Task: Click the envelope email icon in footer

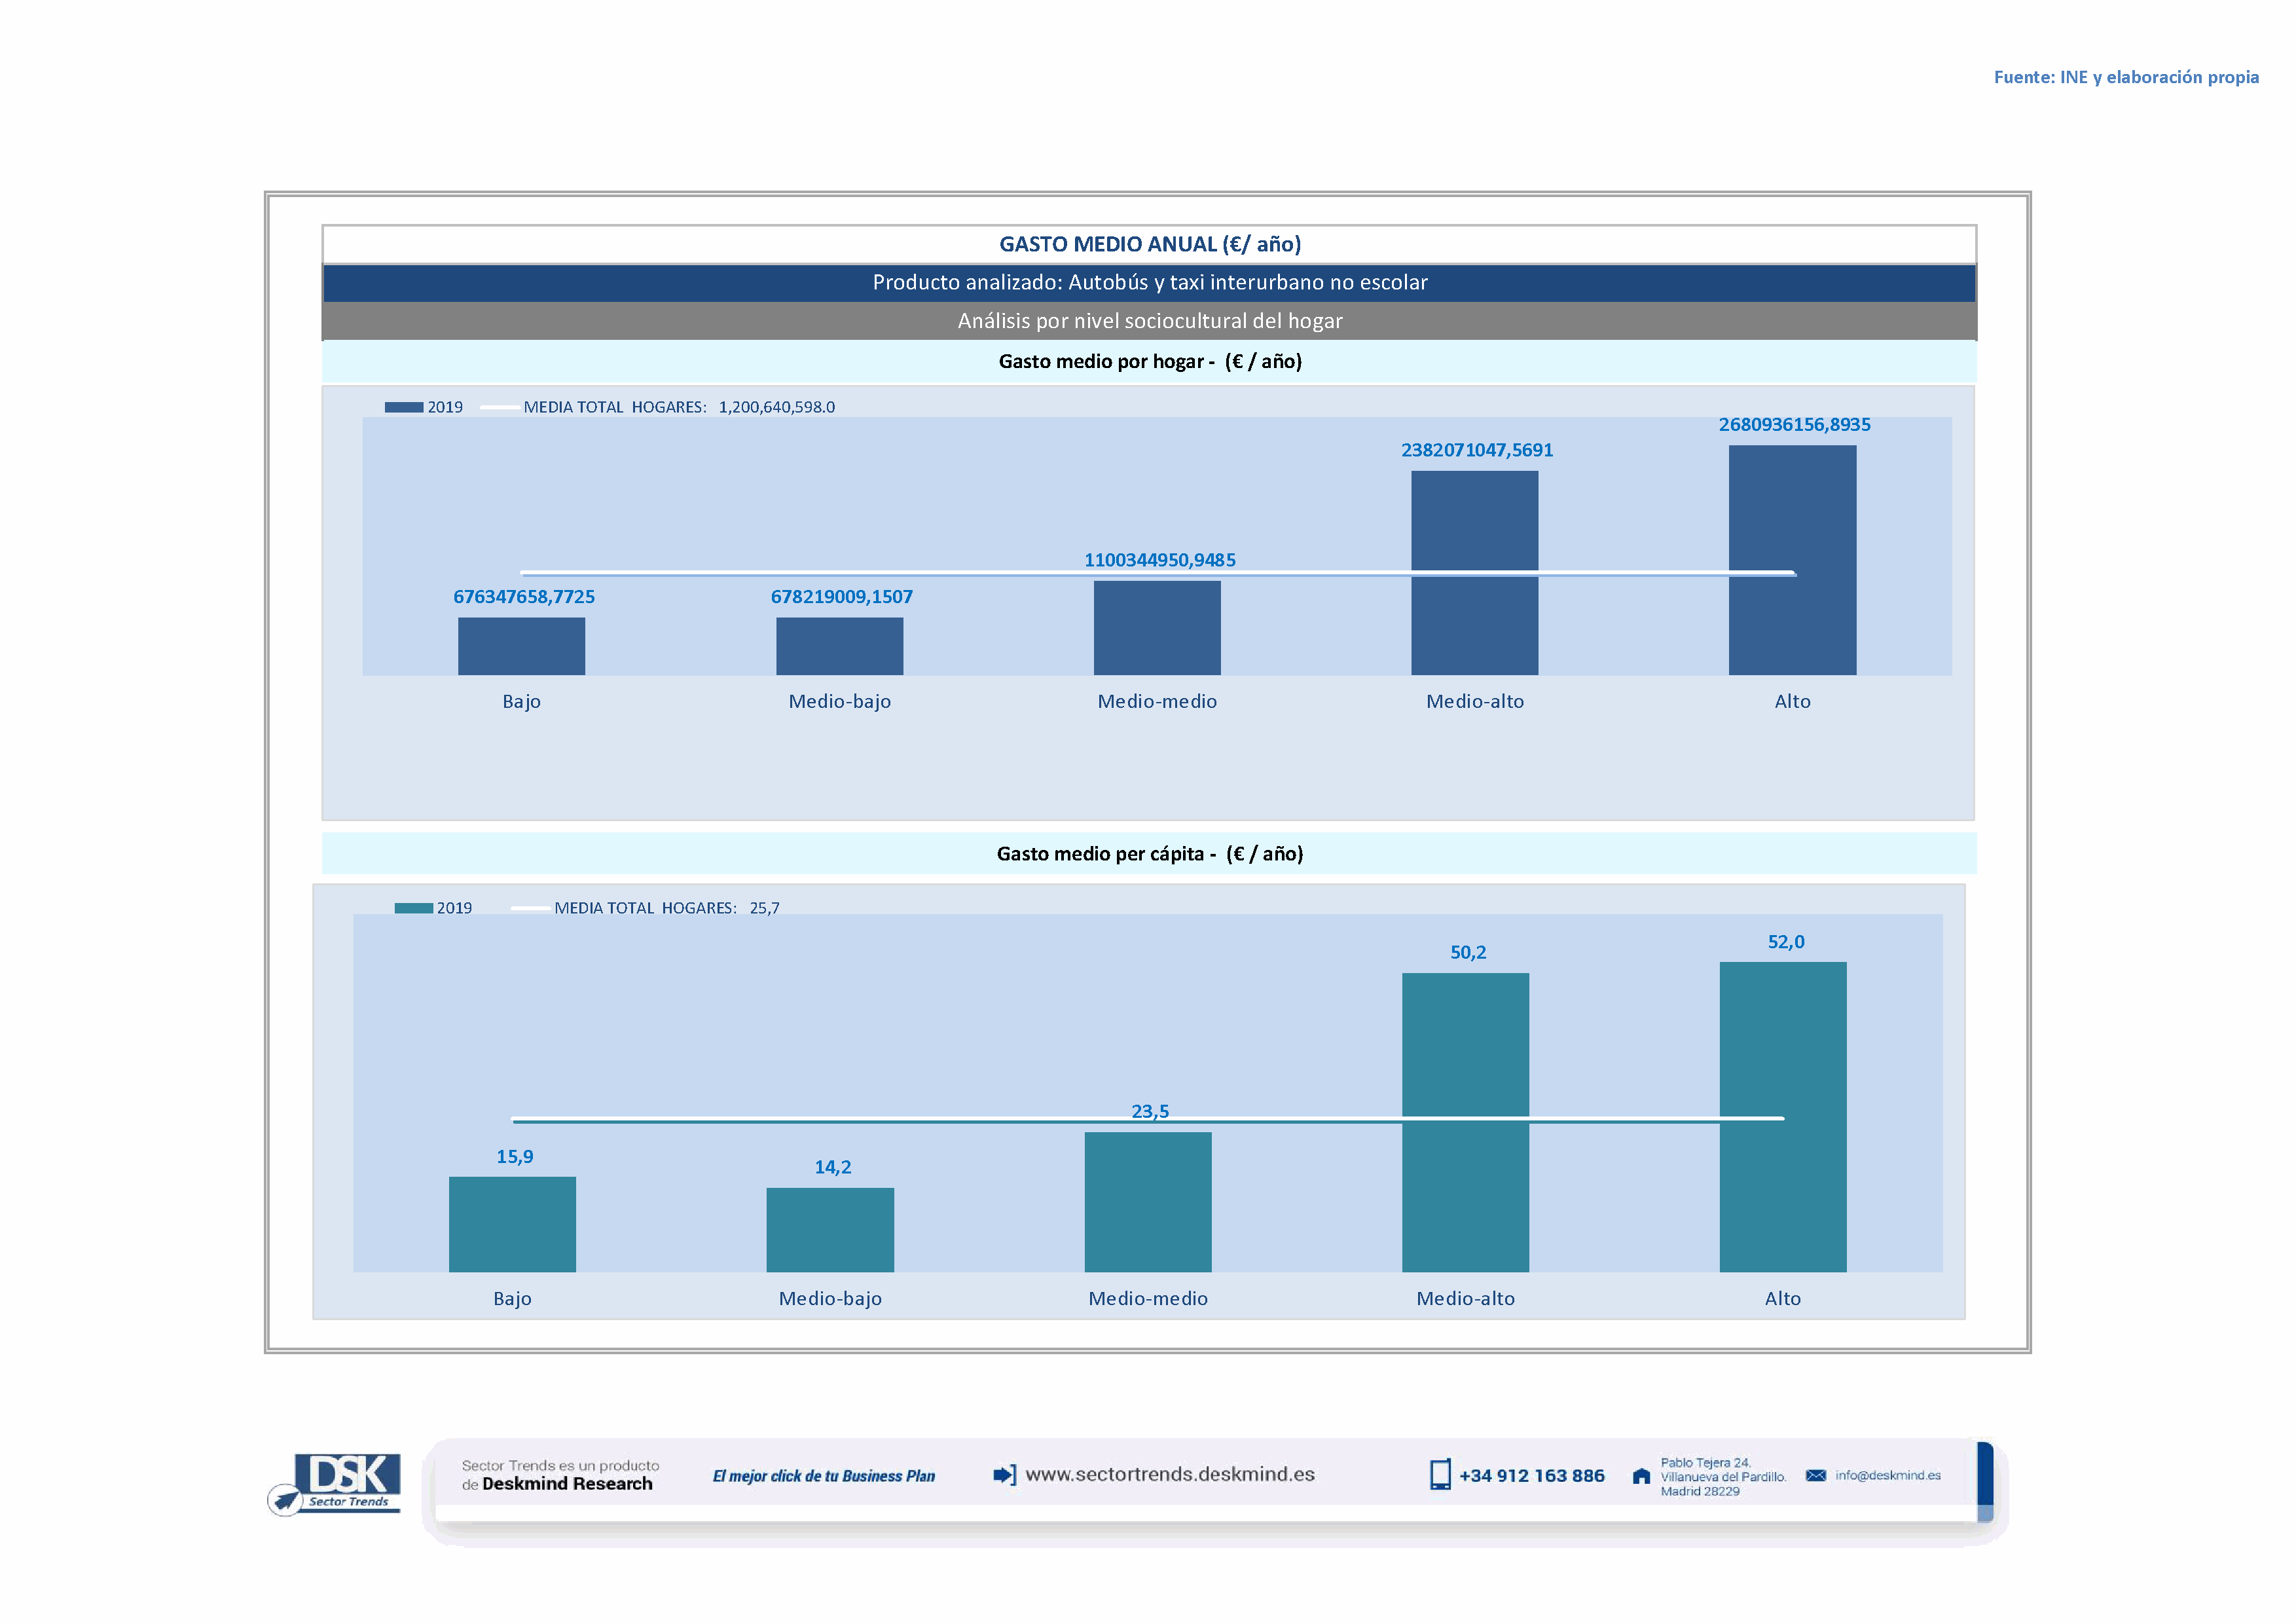Action: [x=1816, y=1476]
